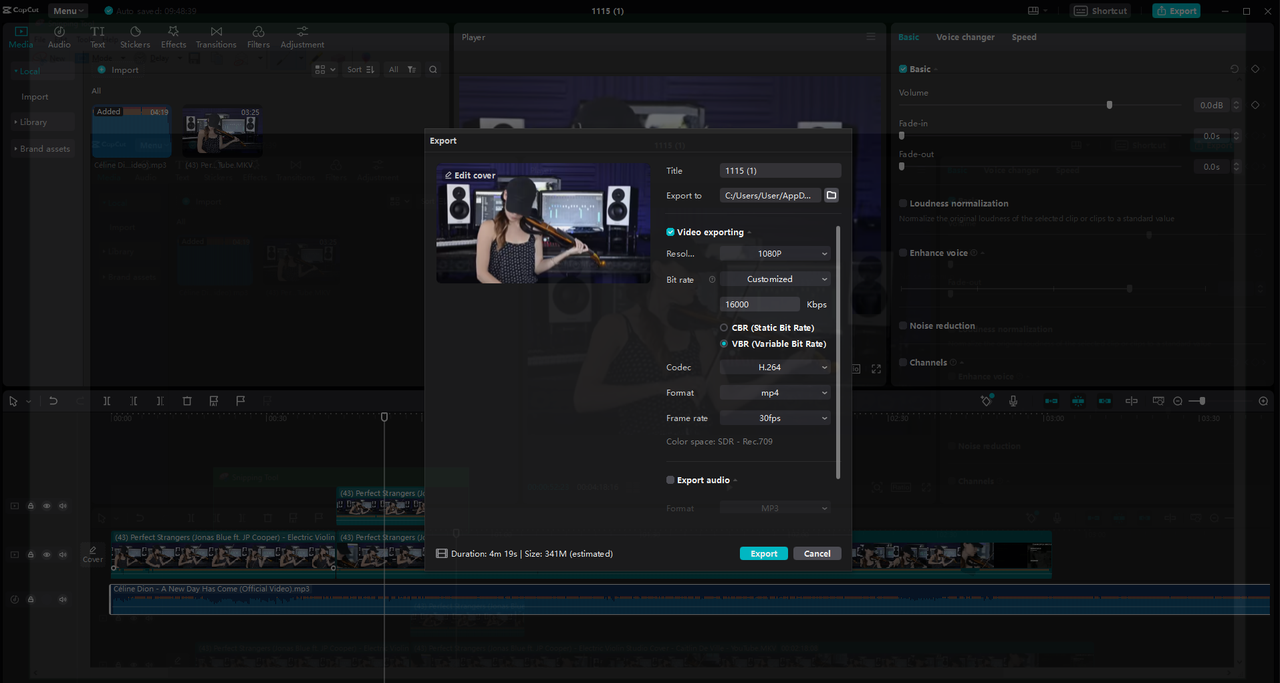Open the Transitions tab
Viewport: 1280px width, 683px height.
pos(216,37)
